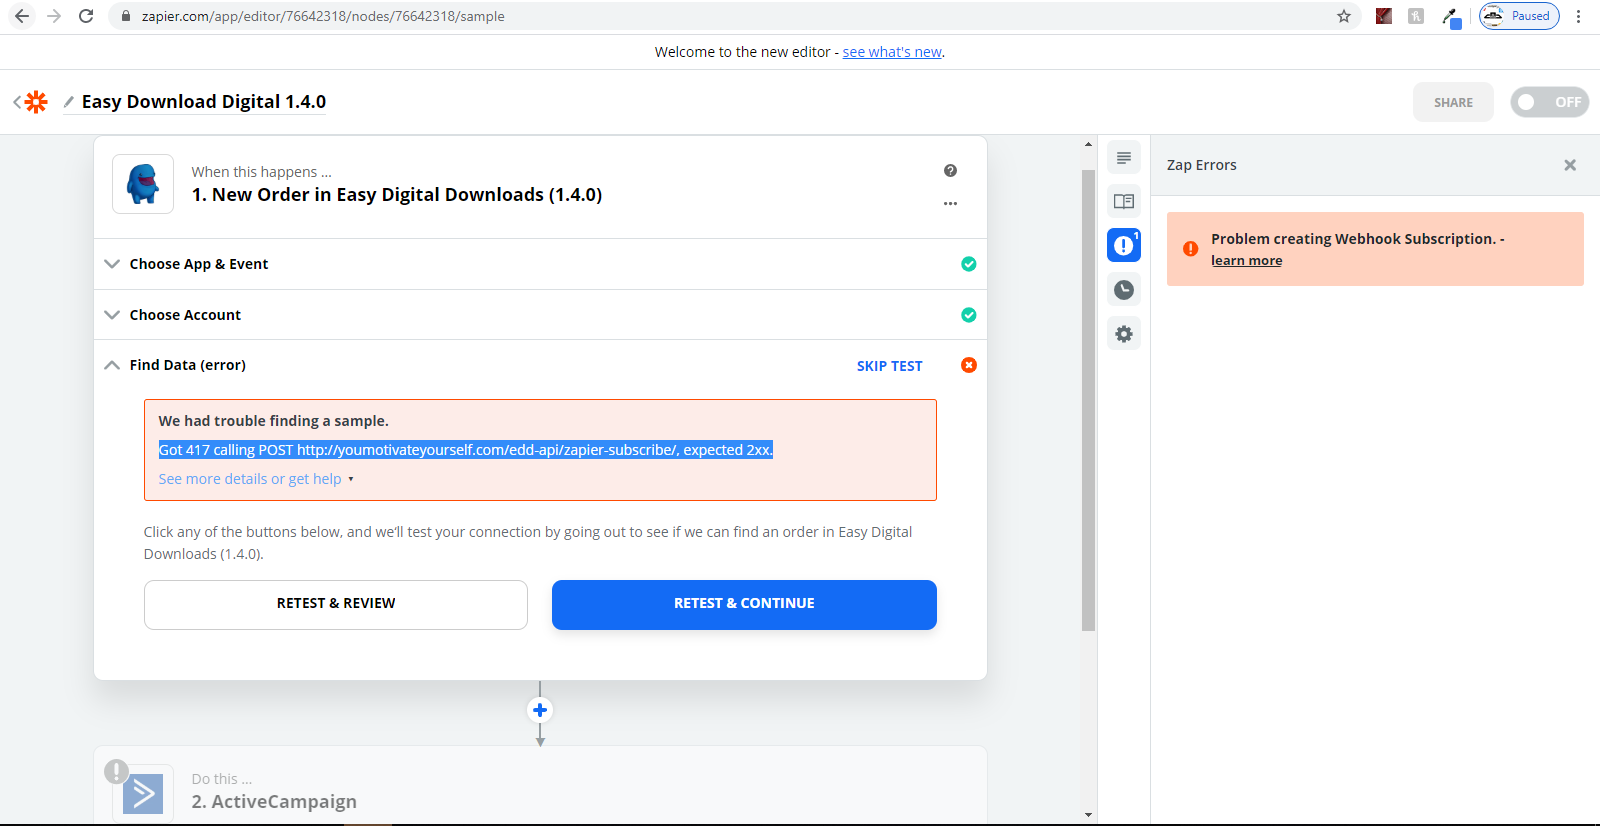
Task: Open the history clock sidebar icon
Action: 1124,290
